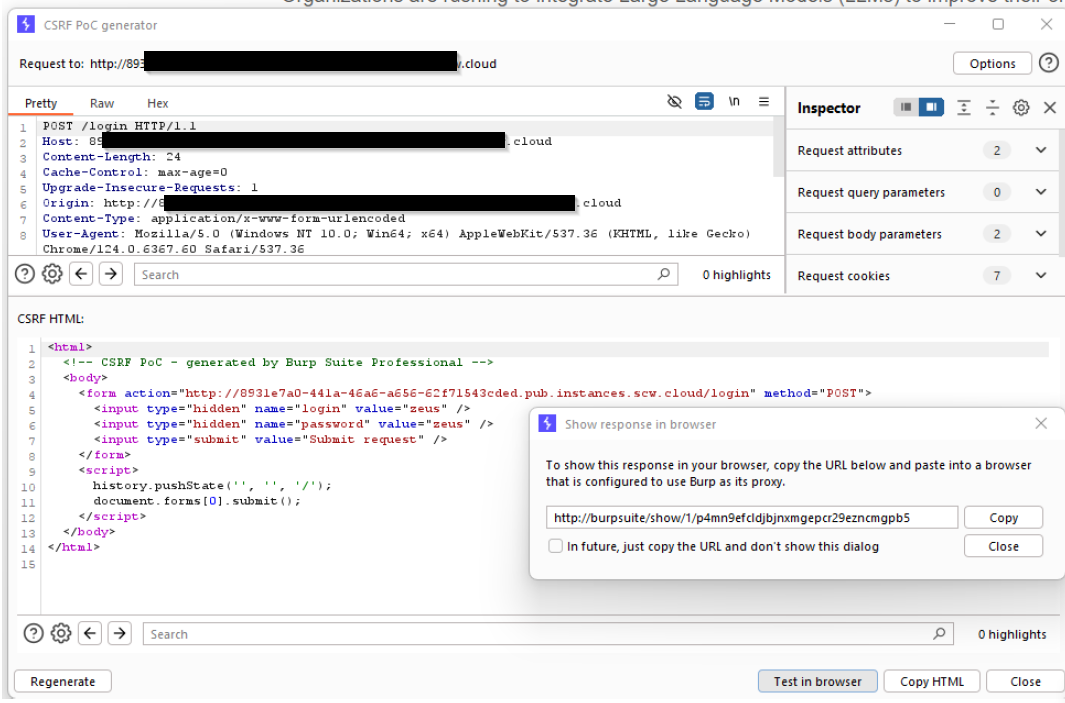Viewport: 1065px width, 703px height.
Task: Click Burp icon in Show response dialog title
Action: (547, 423)
